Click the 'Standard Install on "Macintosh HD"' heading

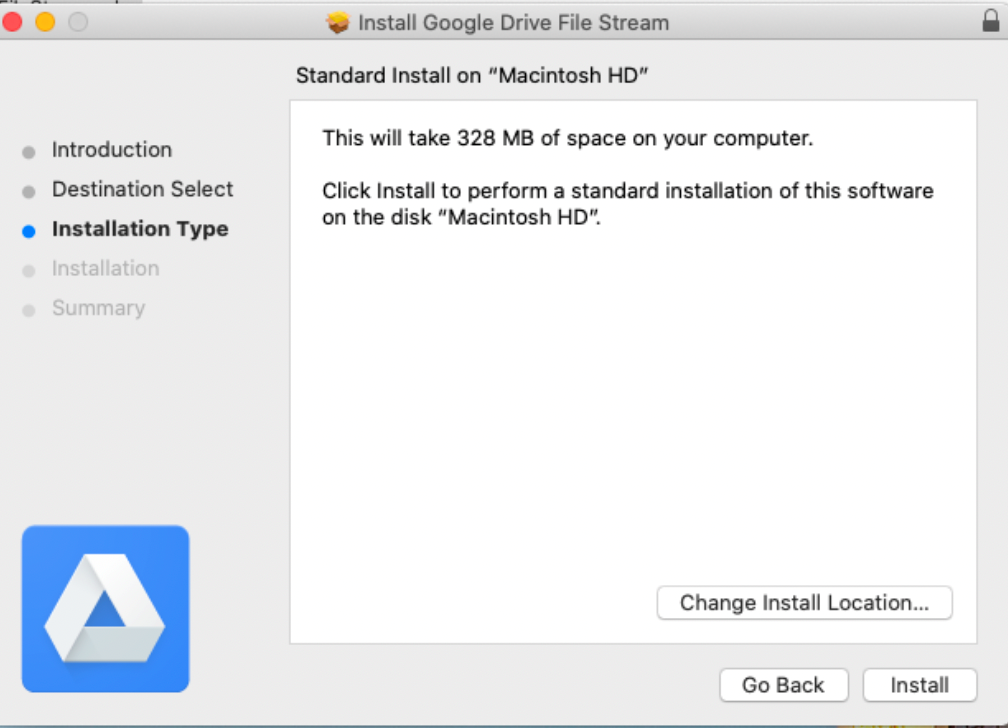pyautogui.click(x=472, y=75)
